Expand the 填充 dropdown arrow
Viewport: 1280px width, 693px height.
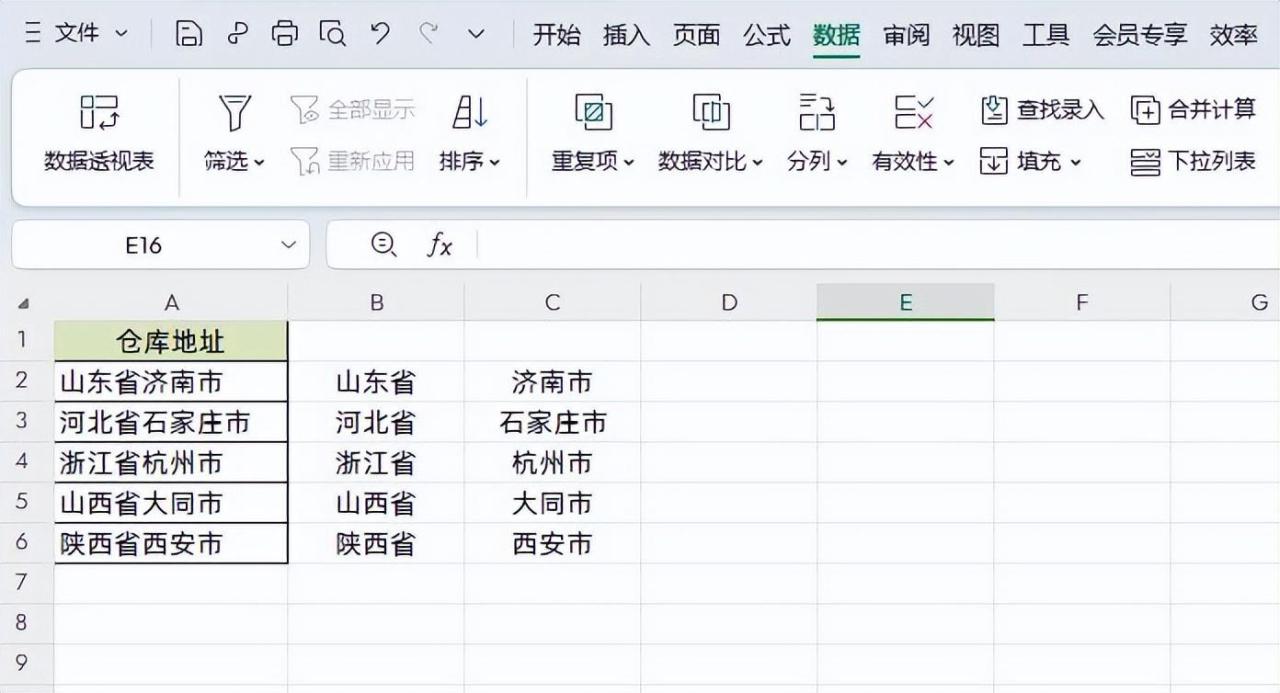pos(1075,162)
